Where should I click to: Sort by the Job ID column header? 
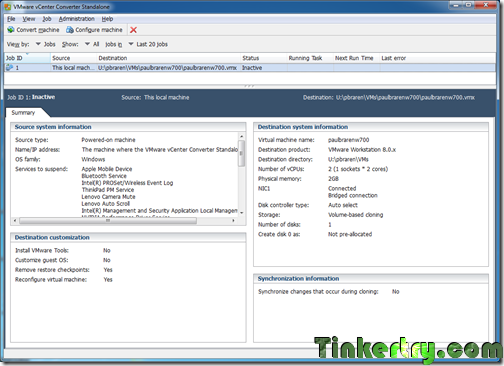27,58
